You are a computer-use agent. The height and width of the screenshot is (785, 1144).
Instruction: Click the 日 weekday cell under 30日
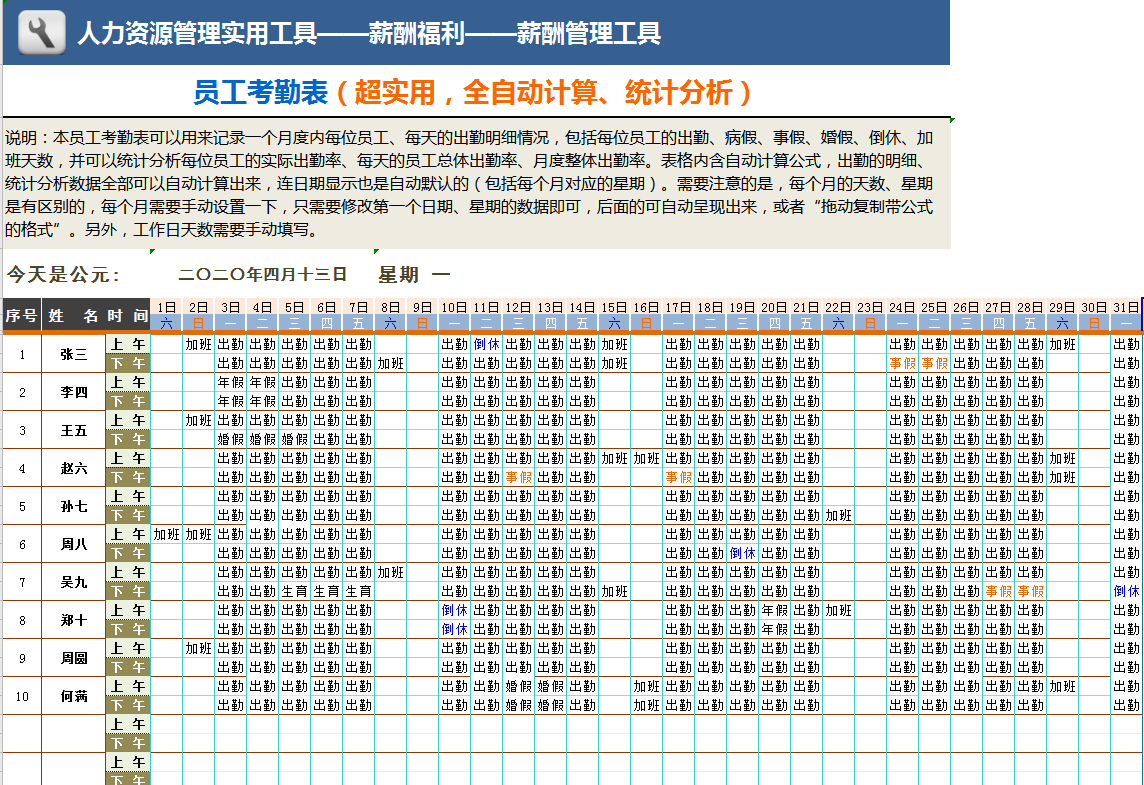tap(1094, 323)
